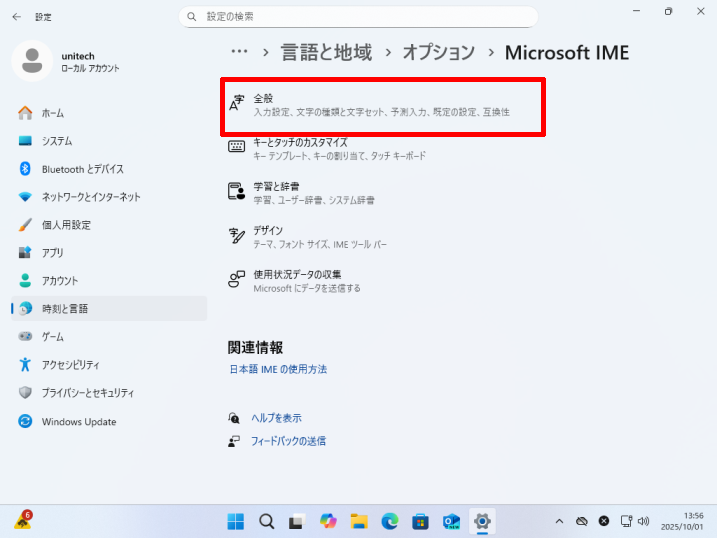The image size is (717, 538).
Task: Click the ヘルプを表示 link
Action: [277, 418]
